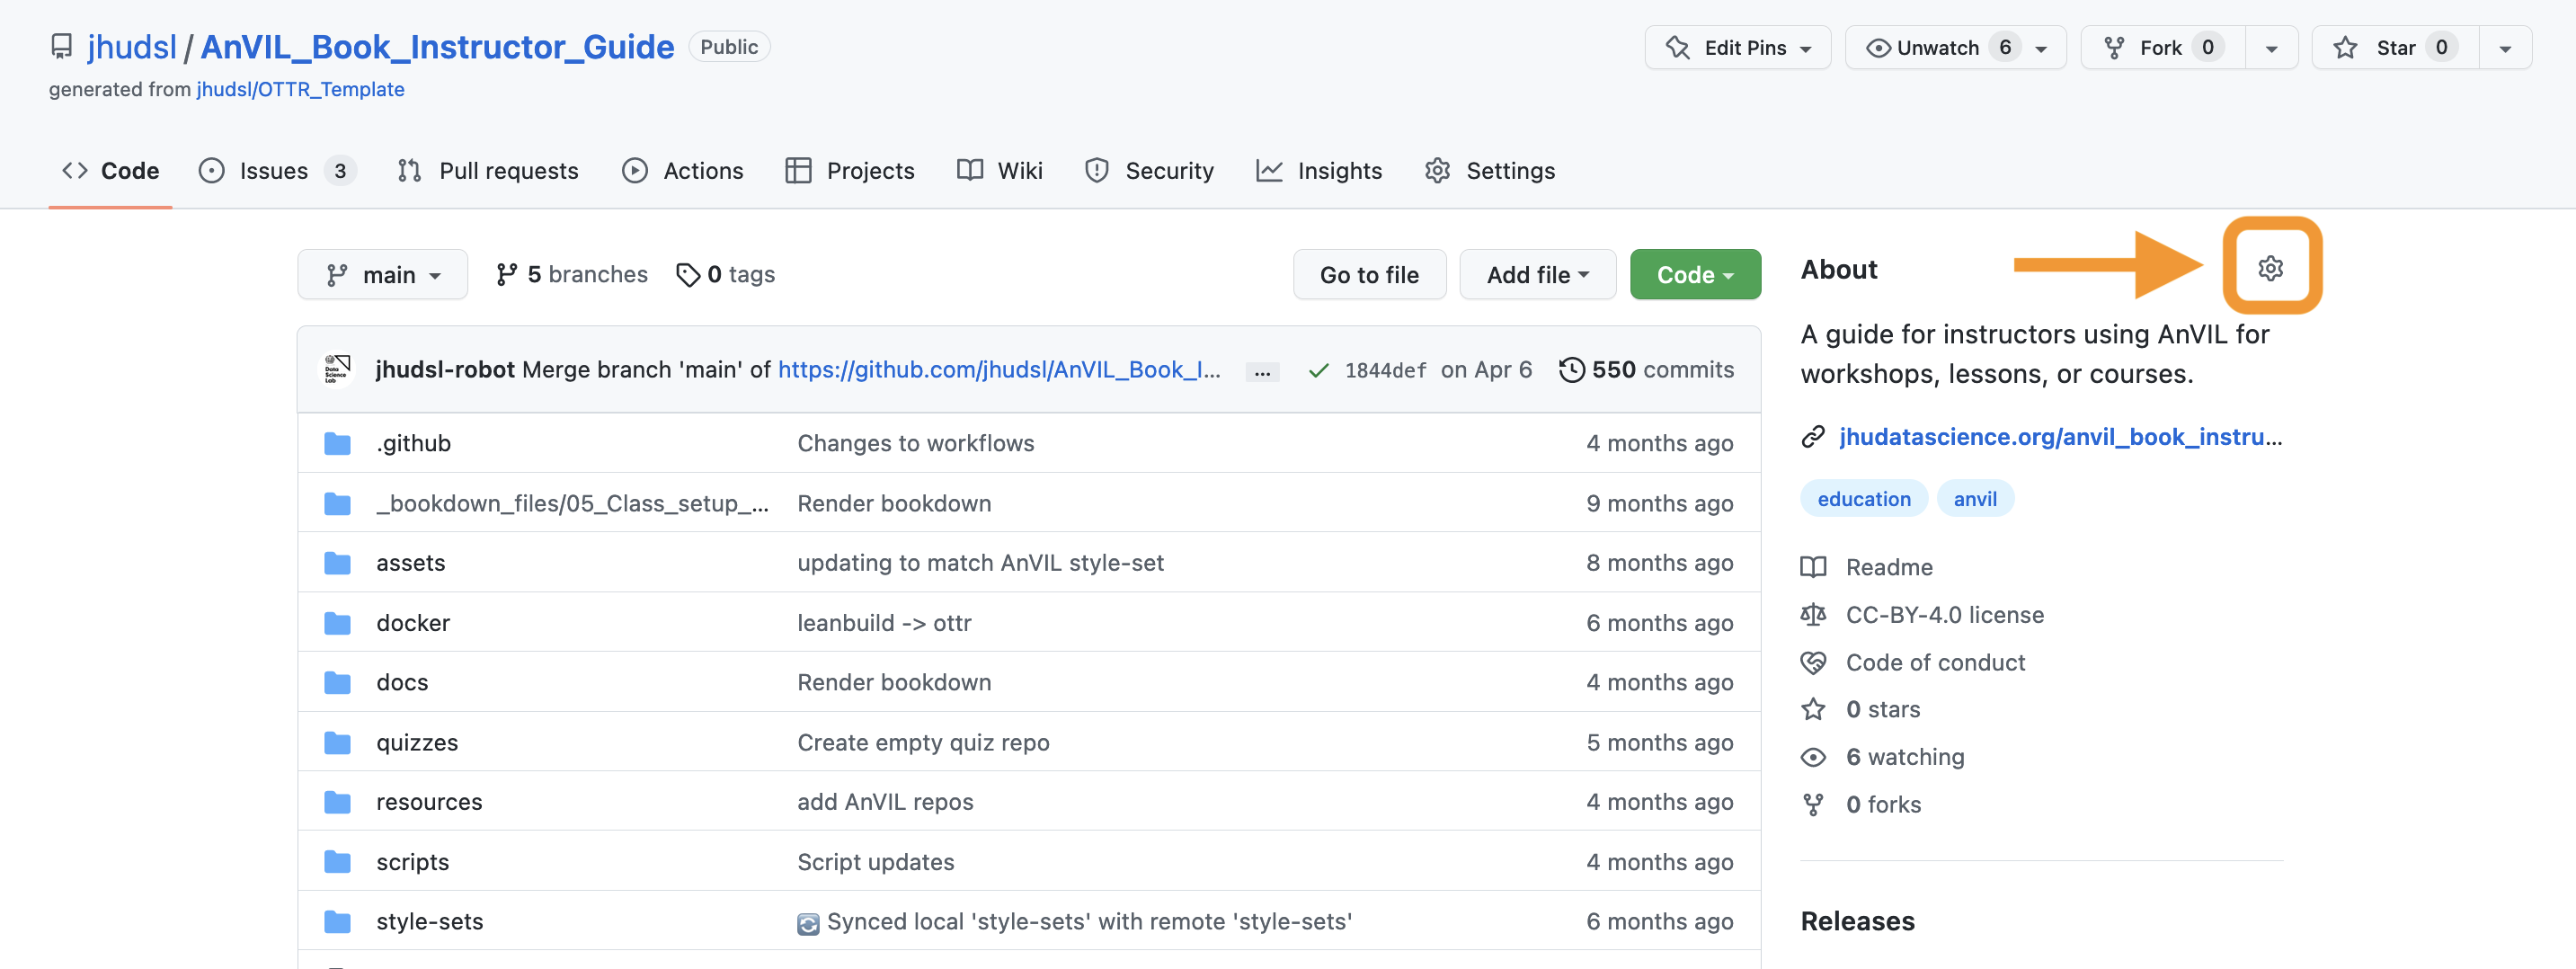Open the Pull requests tab
Image resolution: width=2576 pixels, height=969 pixels.
click(488, 171)
